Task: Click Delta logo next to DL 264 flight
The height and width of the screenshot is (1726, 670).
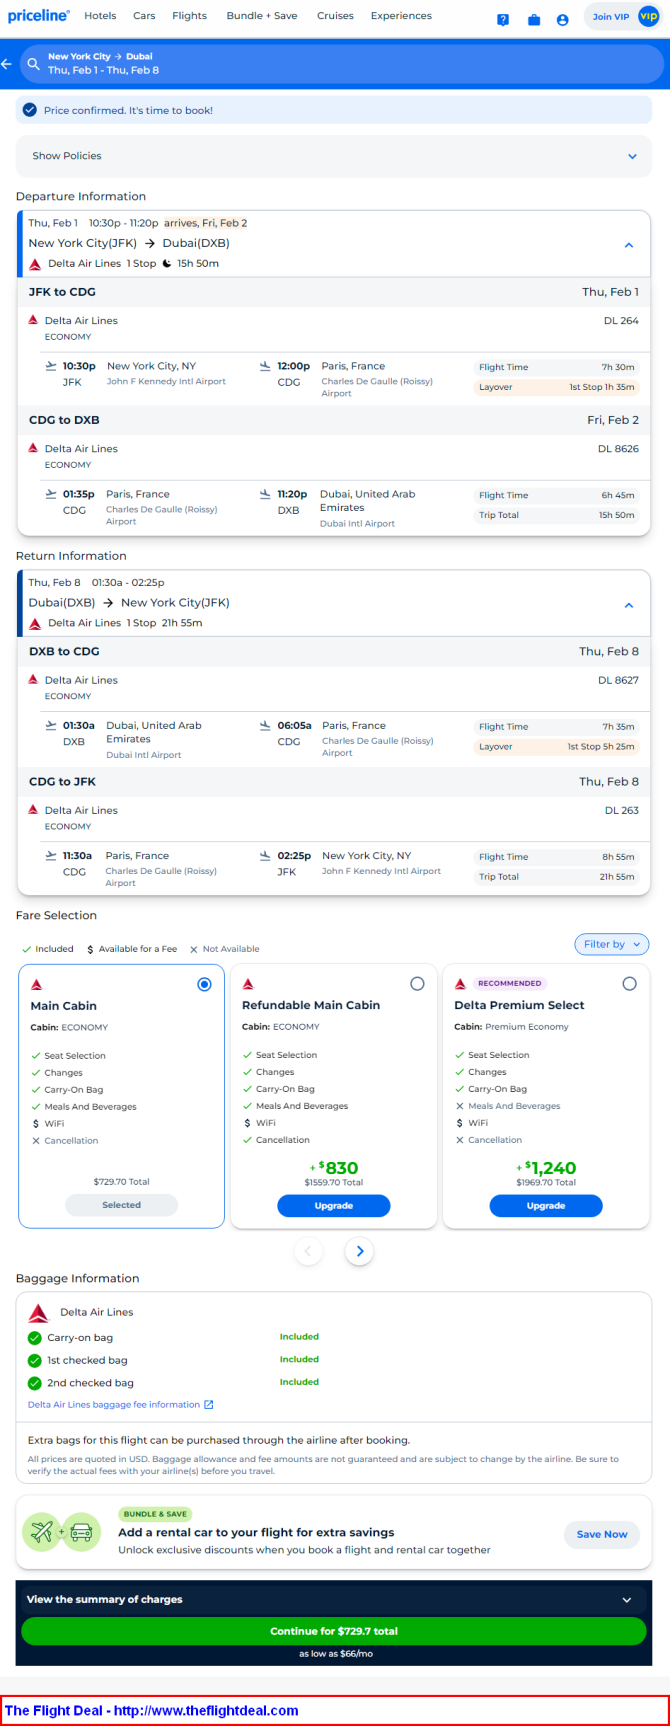Action: (x=34, y=321)
